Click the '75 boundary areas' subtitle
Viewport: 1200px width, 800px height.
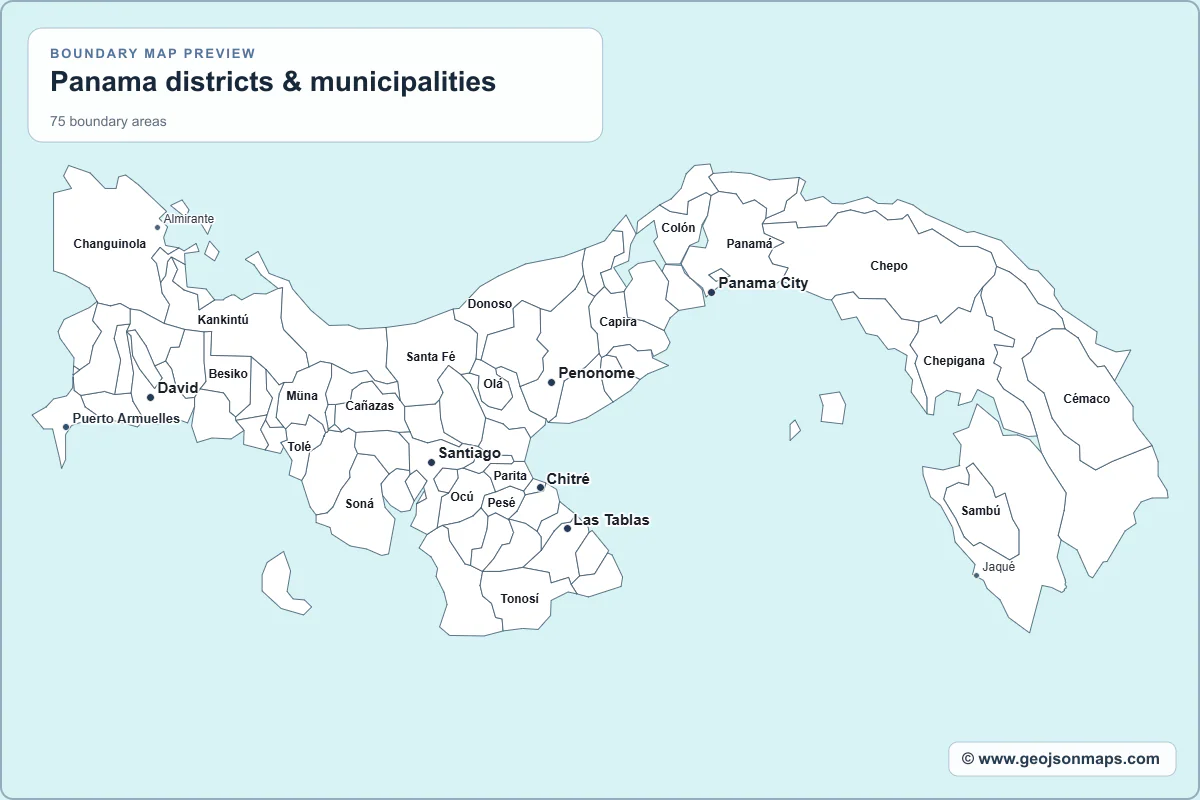click(x=108, y=122)
